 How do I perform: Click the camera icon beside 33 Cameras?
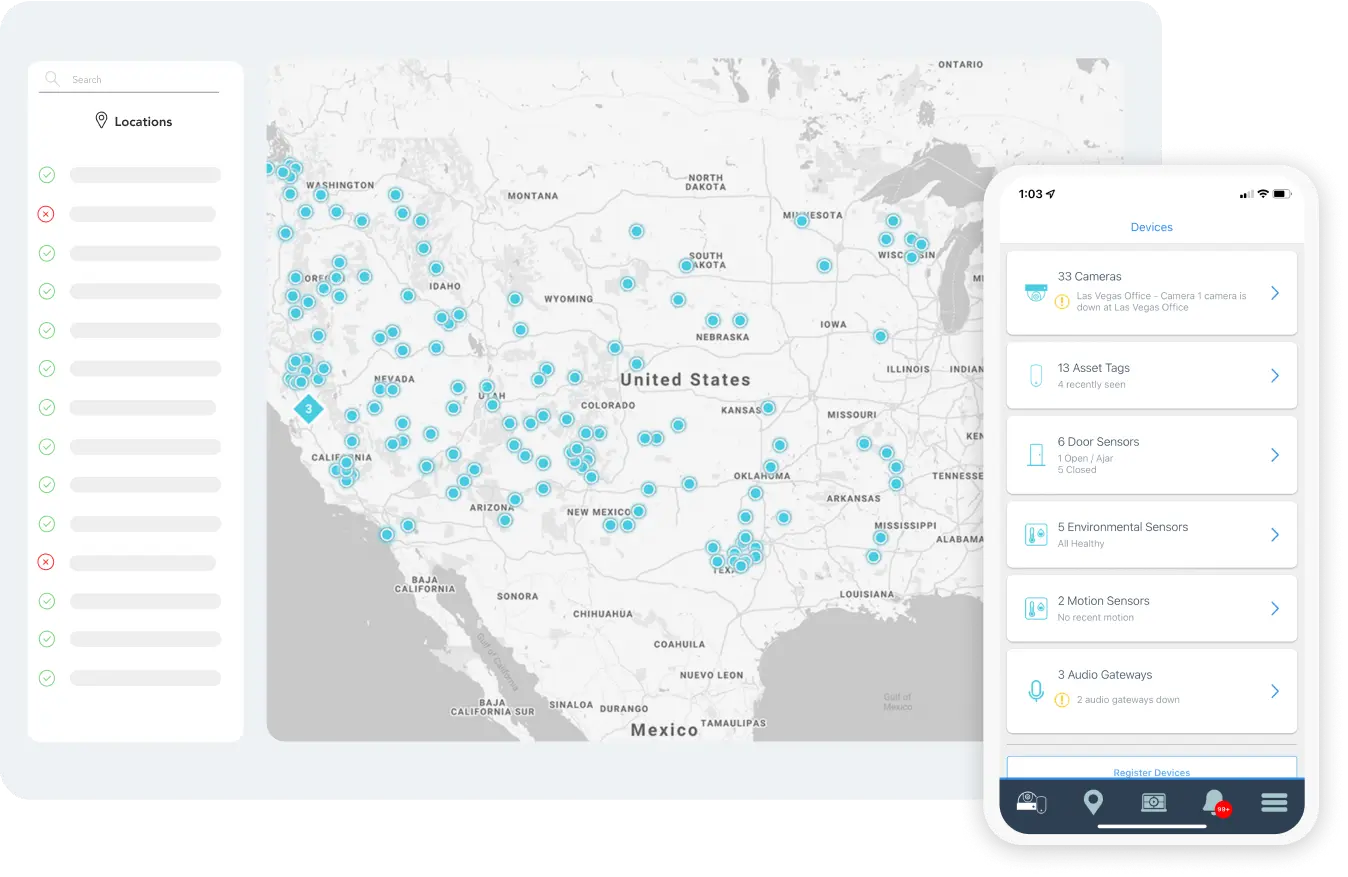[x=1035, y=293]
